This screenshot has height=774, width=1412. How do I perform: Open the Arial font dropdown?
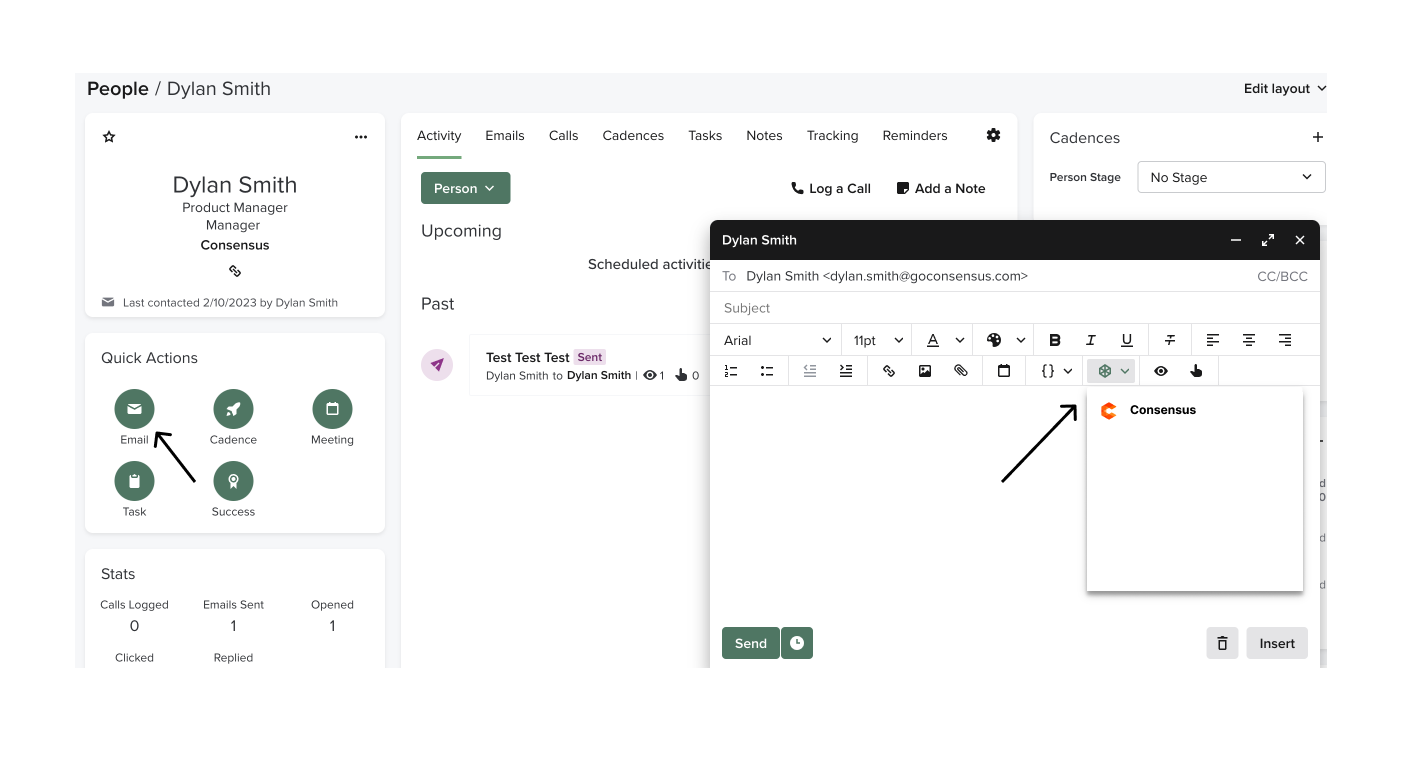coord(777,340)
